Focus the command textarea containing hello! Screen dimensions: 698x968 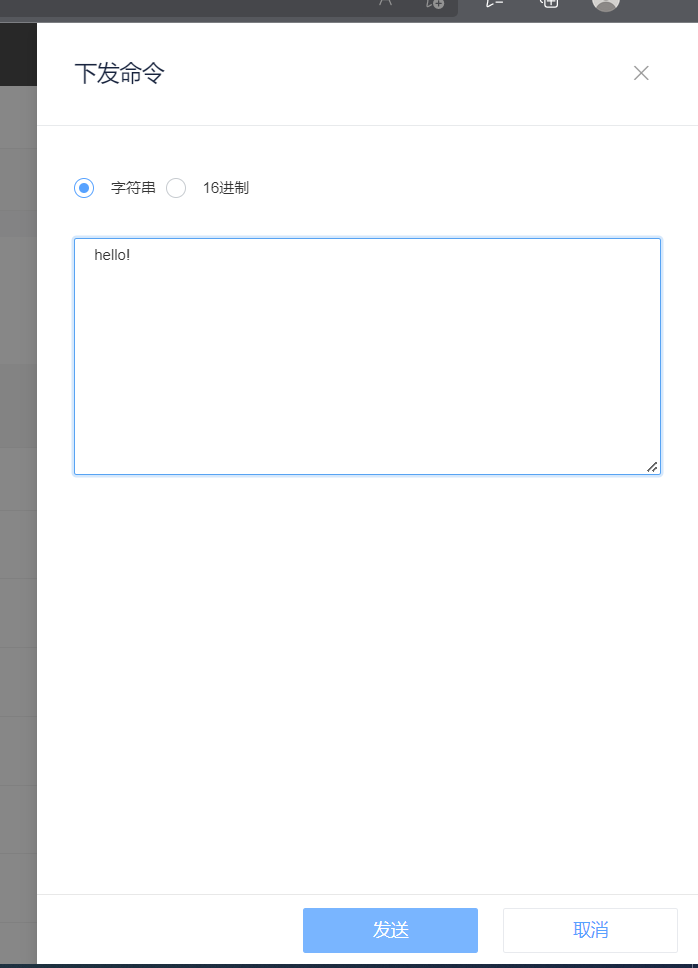367,356
